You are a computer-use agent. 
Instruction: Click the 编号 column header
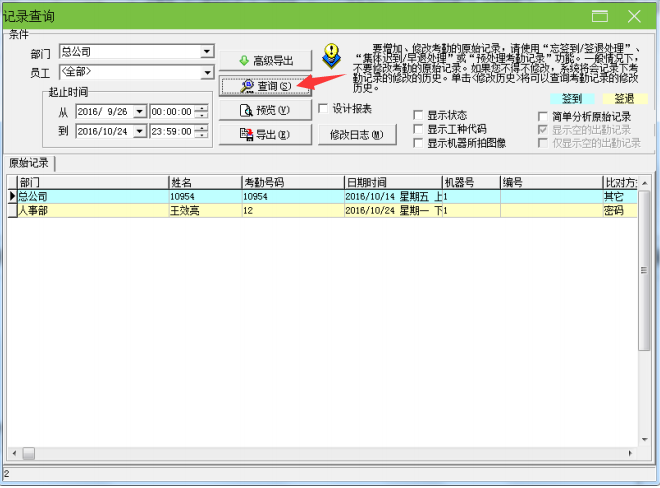tap(551, 182)
